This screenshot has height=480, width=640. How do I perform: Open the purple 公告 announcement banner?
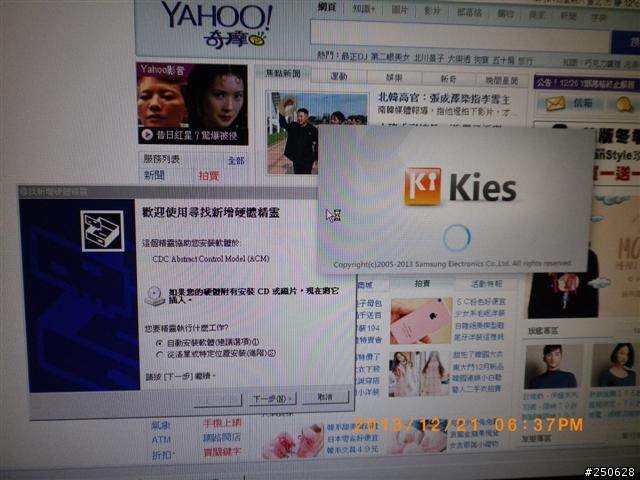point(587,84)
